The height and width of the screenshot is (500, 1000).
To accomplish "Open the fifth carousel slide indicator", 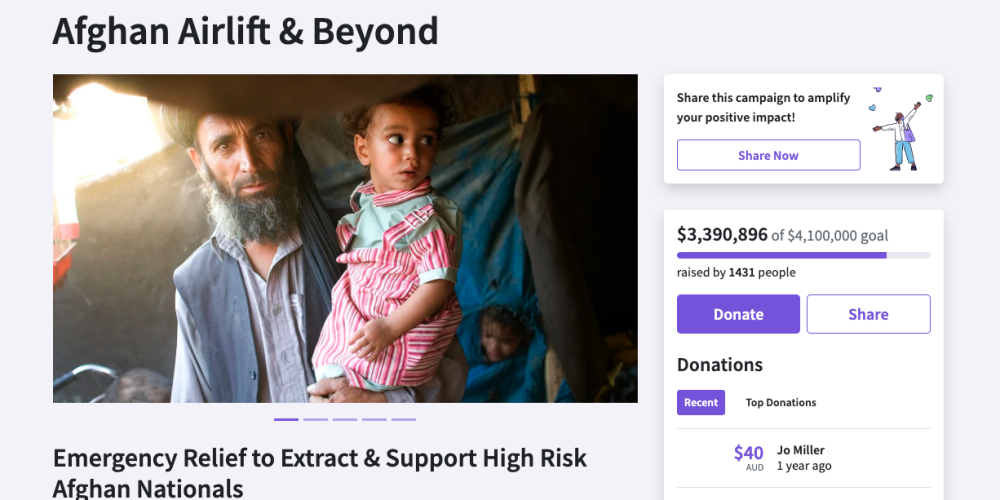I will click(404, 419).
